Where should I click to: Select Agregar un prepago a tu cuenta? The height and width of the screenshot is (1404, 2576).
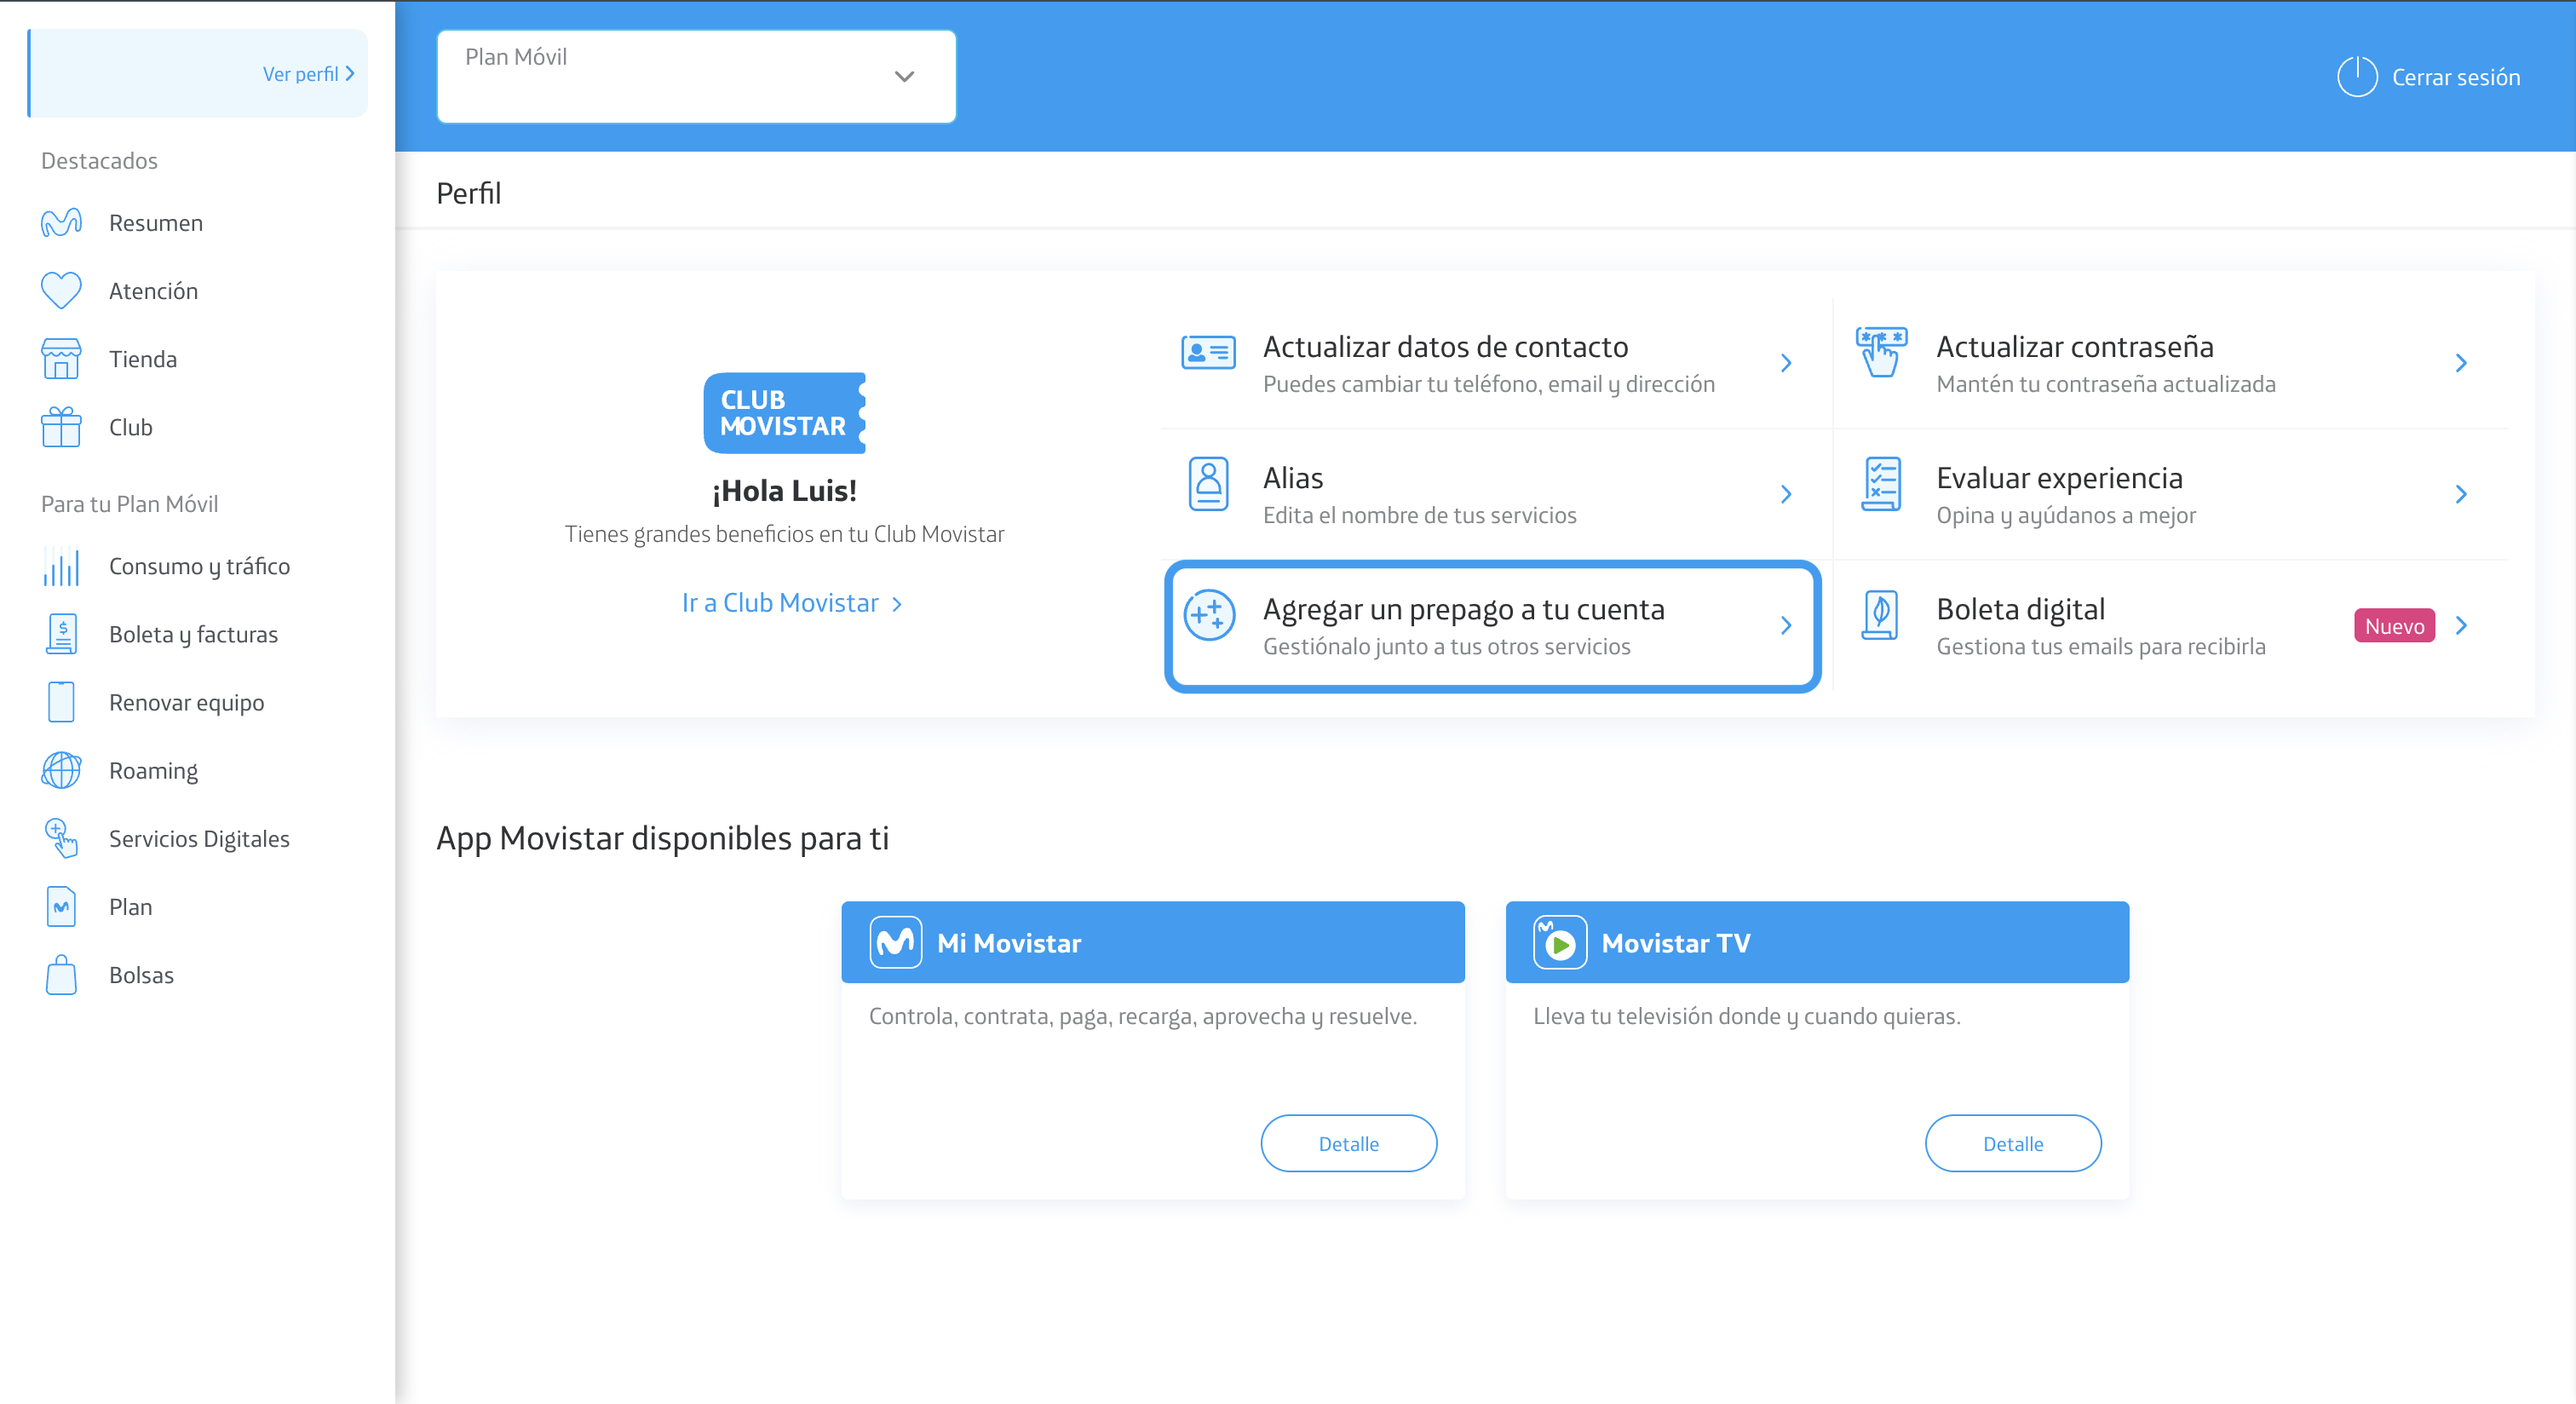click(1493, 626)
